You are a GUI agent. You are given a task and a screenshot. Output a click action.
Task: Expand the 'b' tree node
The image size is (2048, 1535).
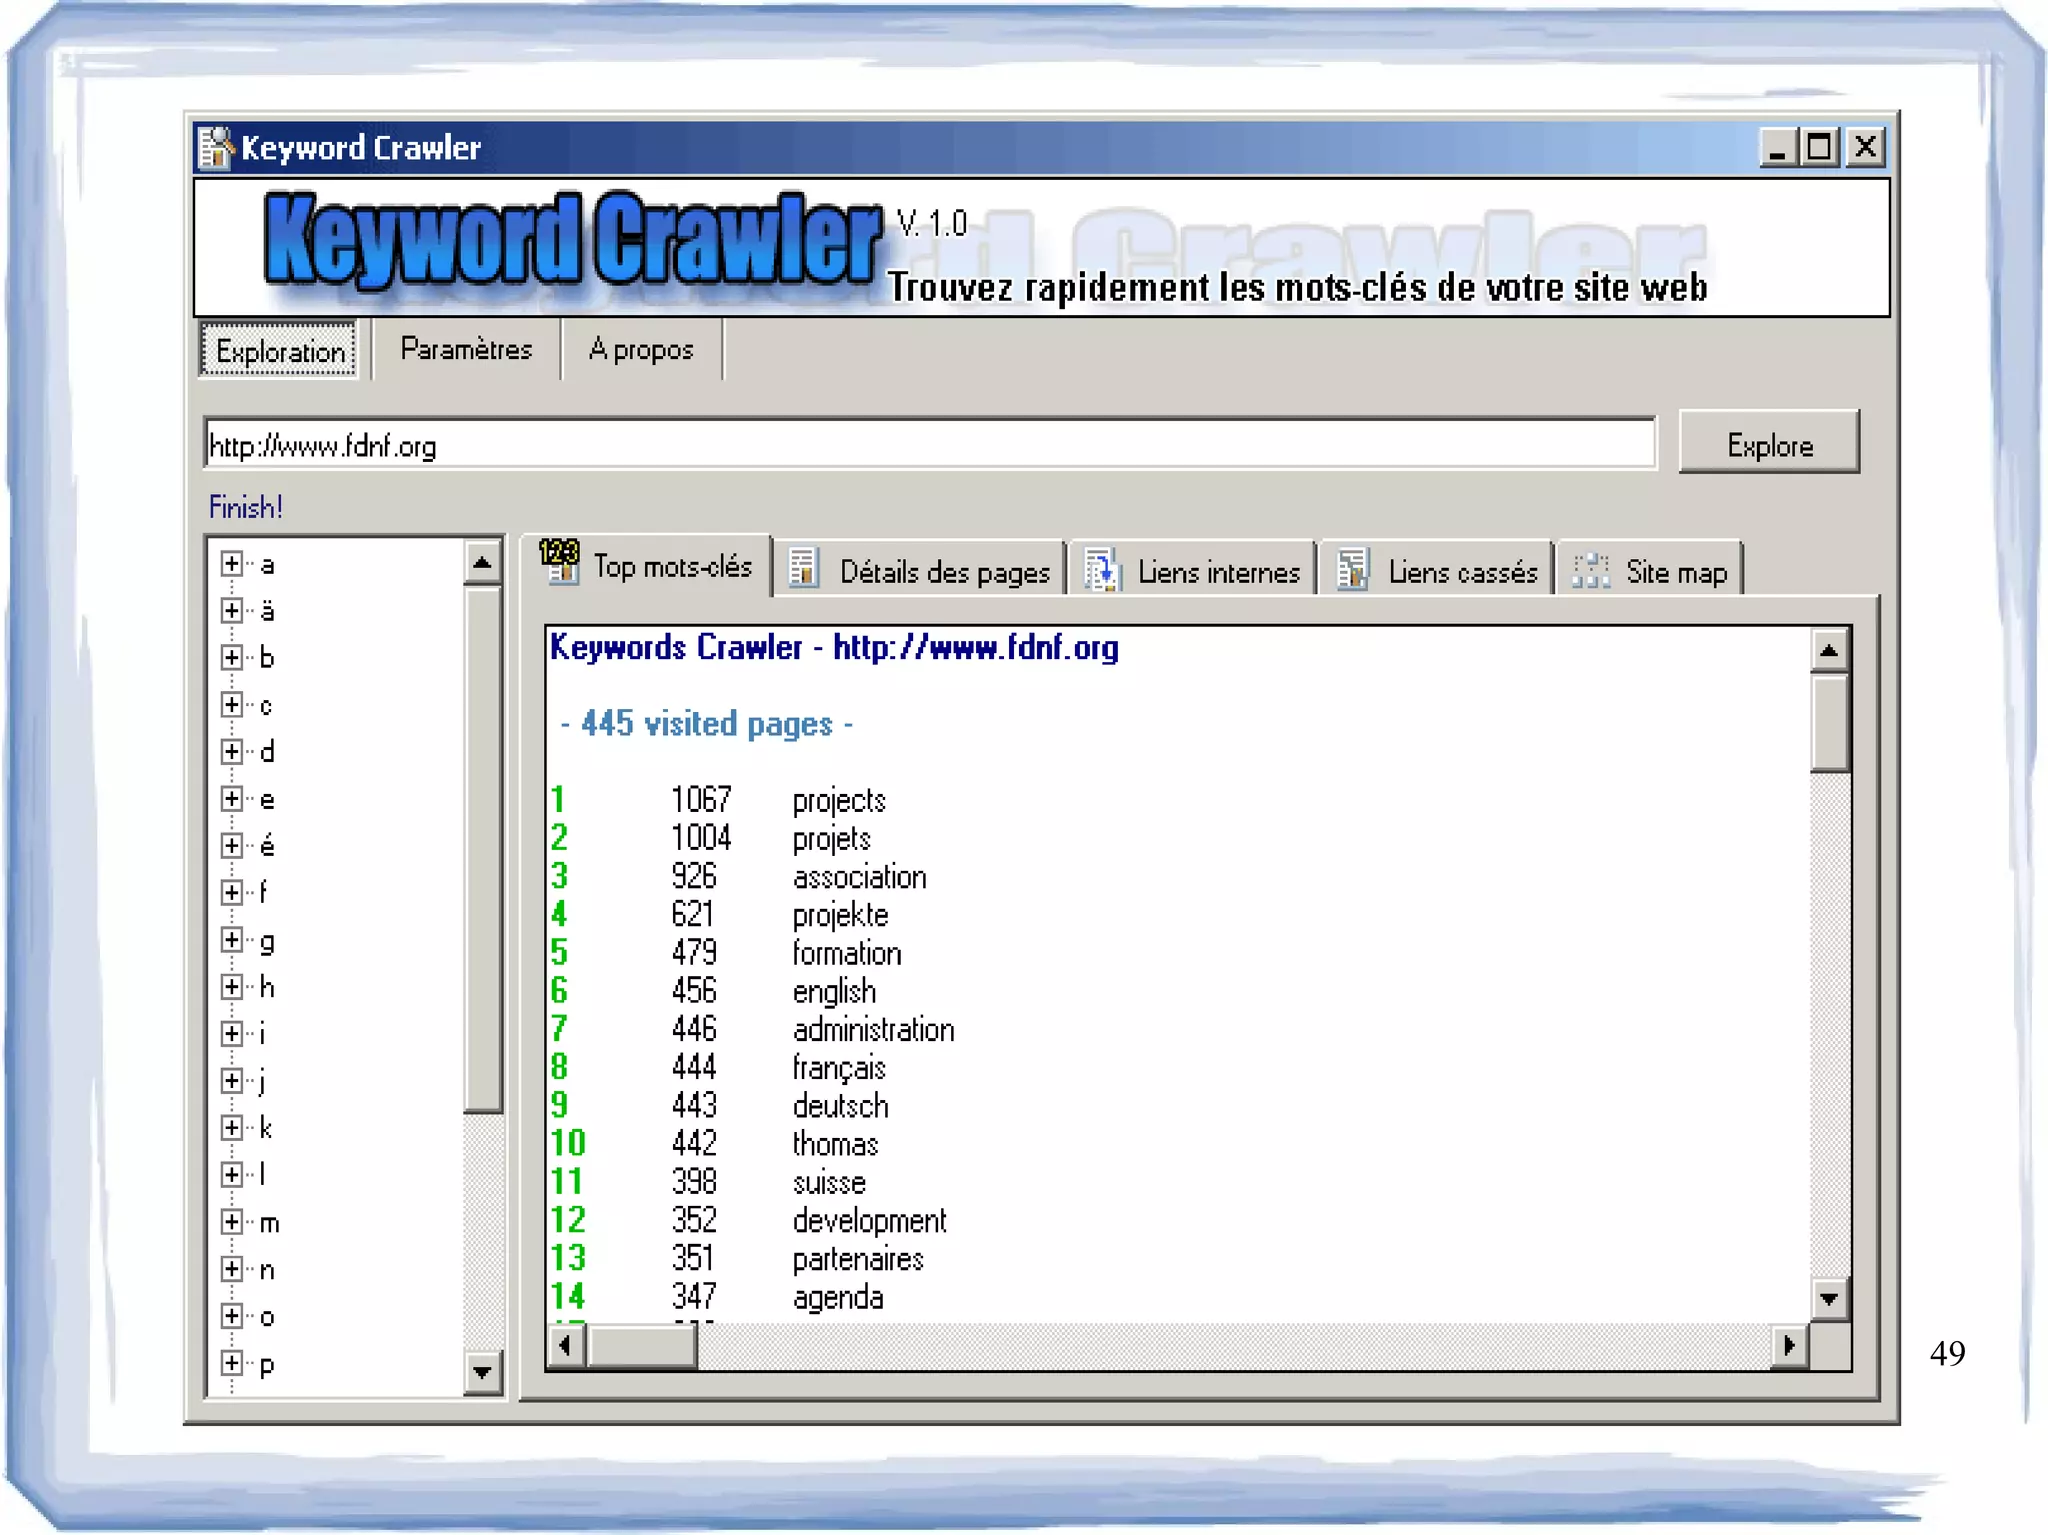[x=231, y=657]
